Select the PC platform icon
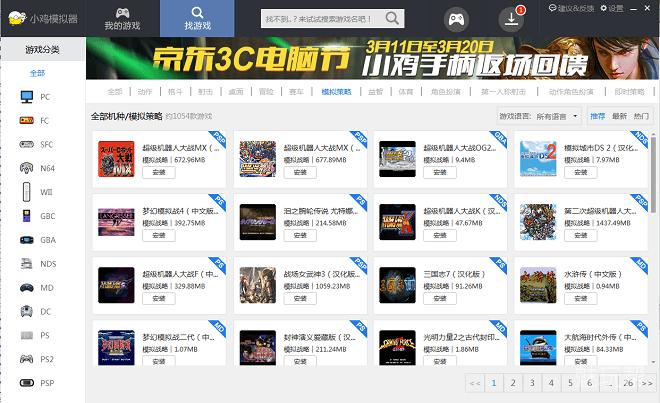Screen dimensions: 660x403 point(27,96)
